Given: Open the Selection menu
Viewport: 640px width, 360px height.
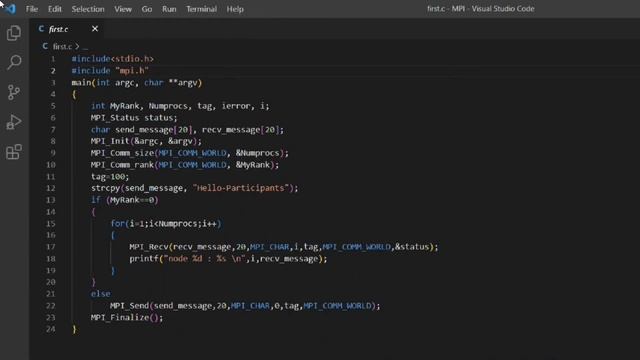Looking at the screenshot, I should (x=88, y=9).
